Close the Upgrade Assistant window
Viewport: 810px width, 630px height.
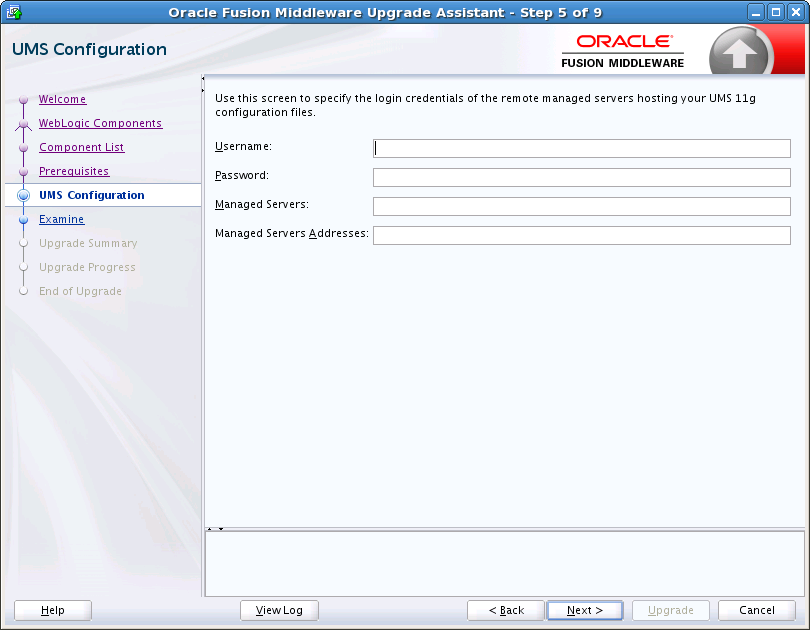coord(796,12)
